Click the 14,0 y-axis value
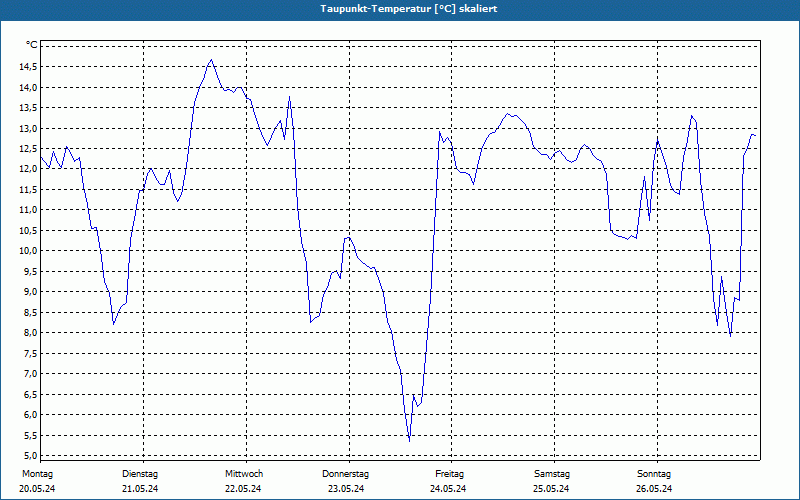 [29, 87]
